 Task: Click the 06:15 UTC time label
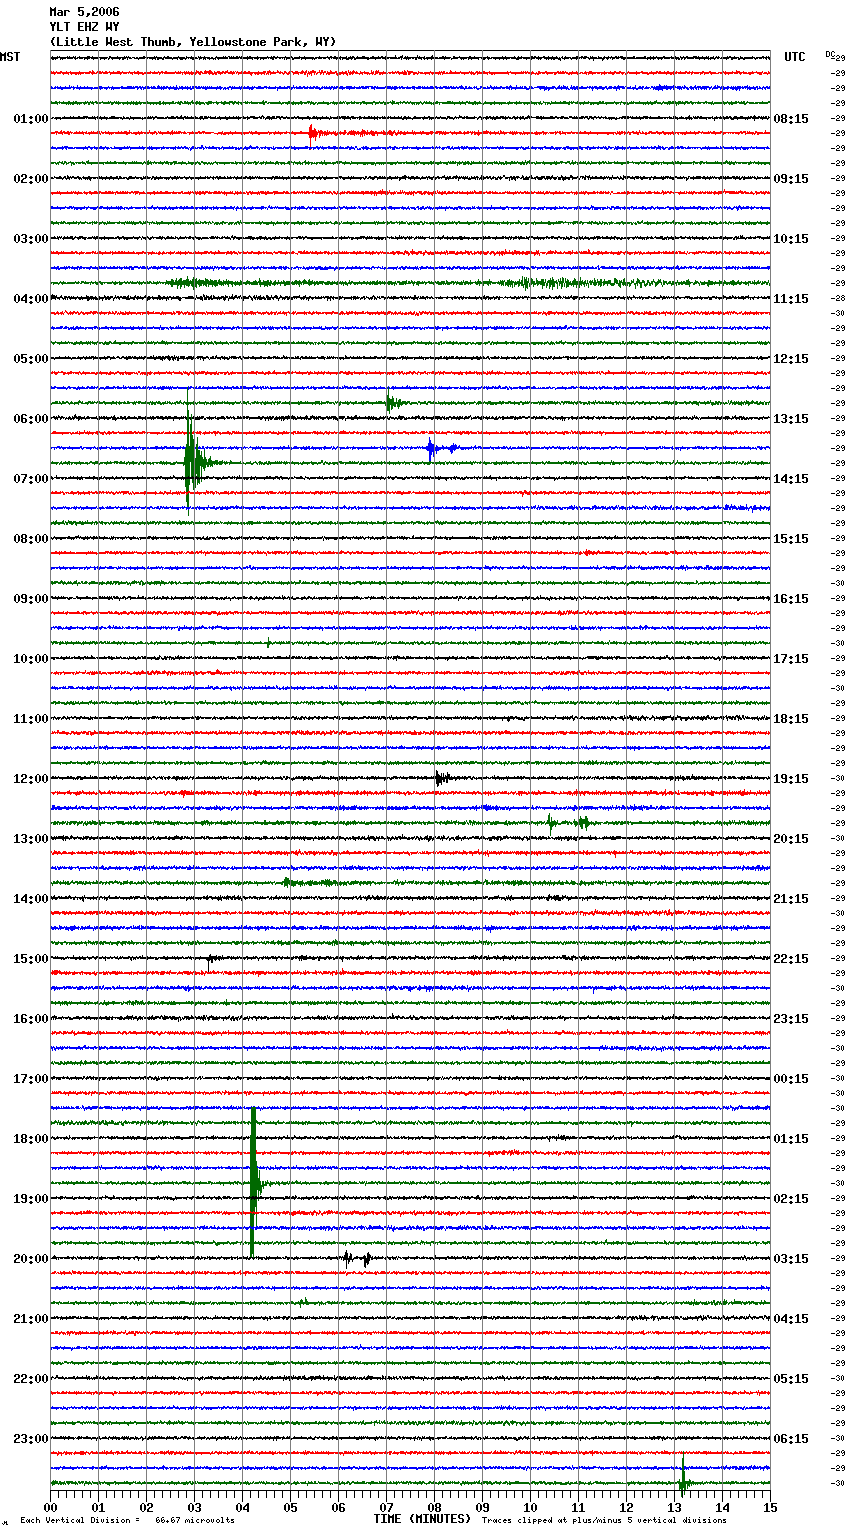tap(791, 1439)
